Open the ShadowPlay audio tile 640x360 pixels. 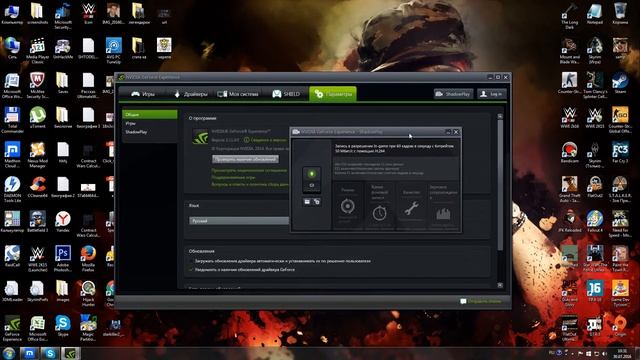[443, 206]
